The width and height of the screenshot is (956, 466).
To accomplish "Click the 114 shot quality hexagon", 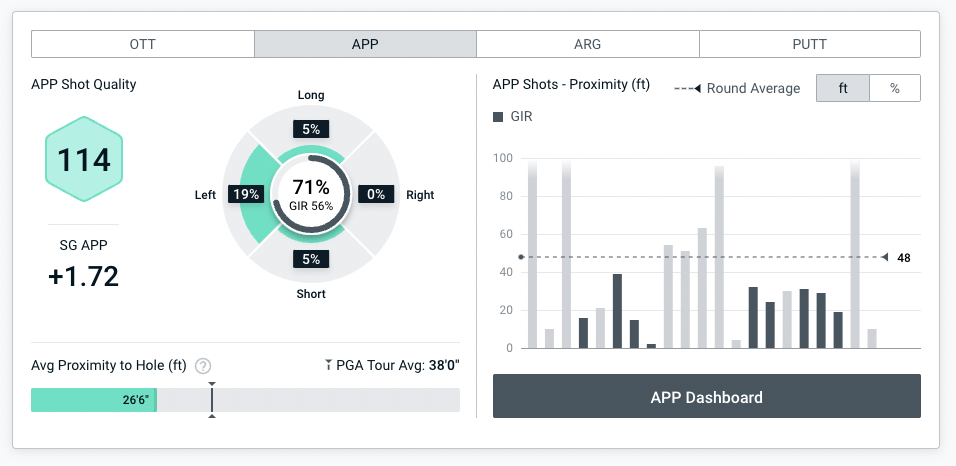I will (84, 160).
